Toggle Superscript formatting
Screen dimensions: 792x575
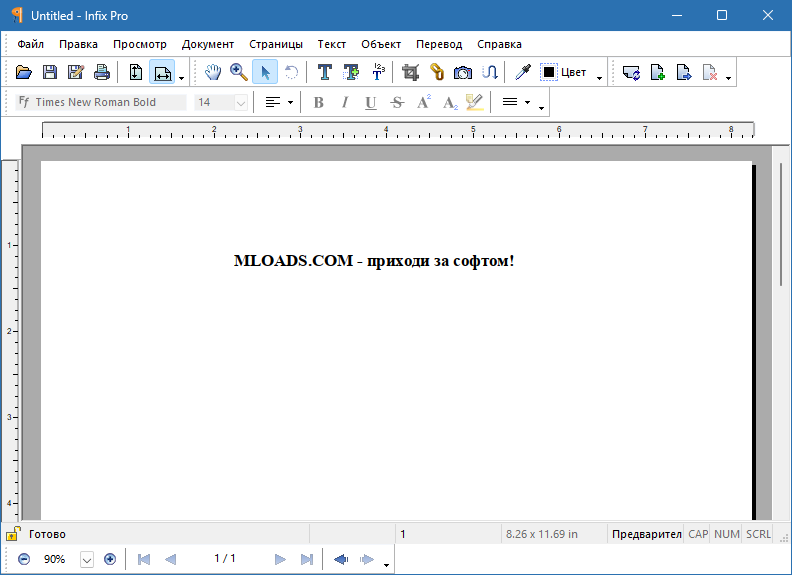pyautogui.click(x=424, y=102)
